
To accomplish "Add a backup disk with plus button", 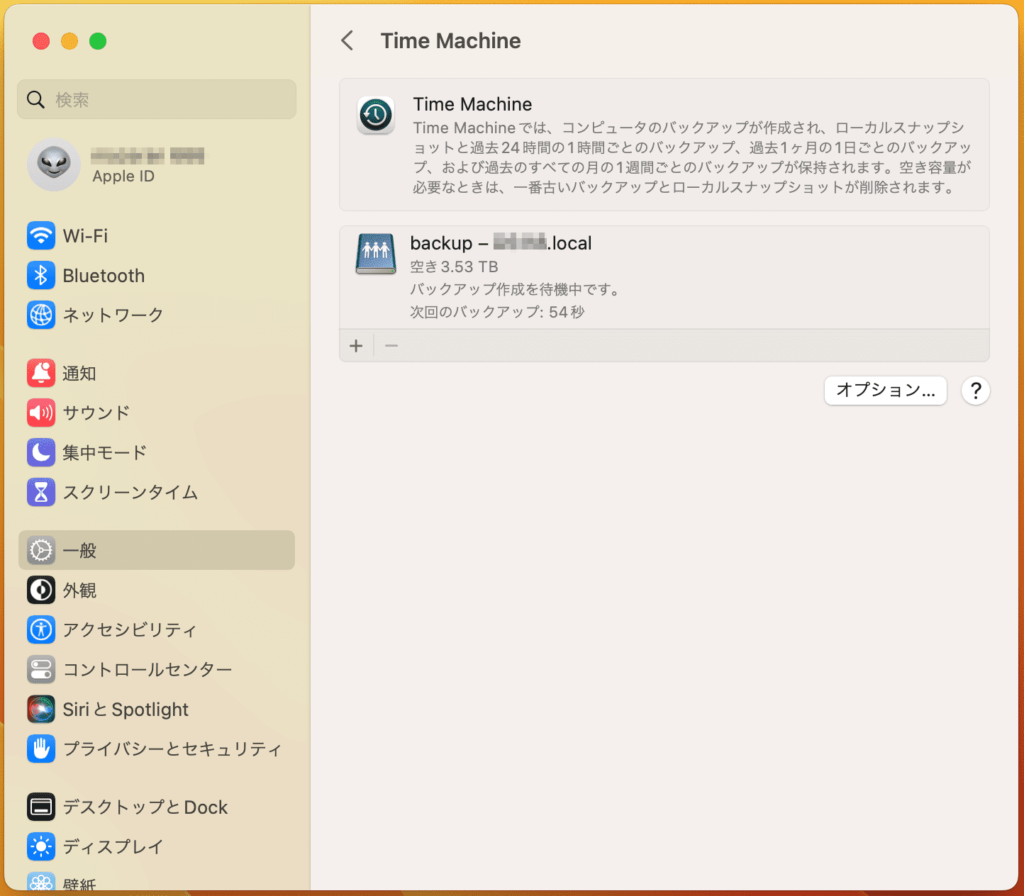I will coord(356,345).
